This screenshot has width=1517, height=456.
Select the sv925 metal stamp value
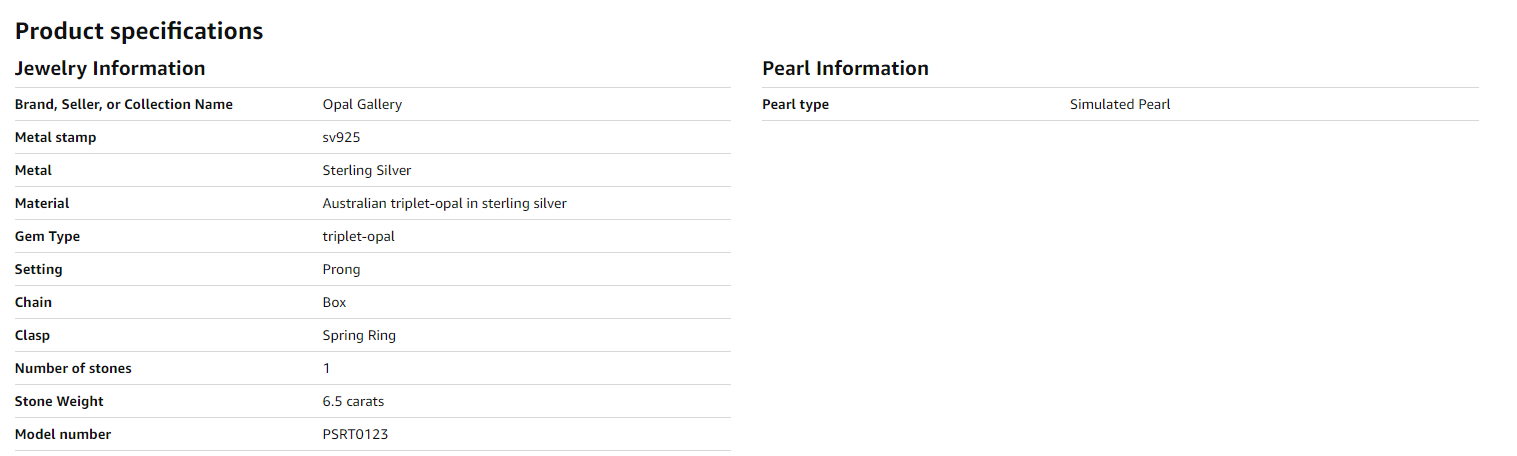point(341,137)
